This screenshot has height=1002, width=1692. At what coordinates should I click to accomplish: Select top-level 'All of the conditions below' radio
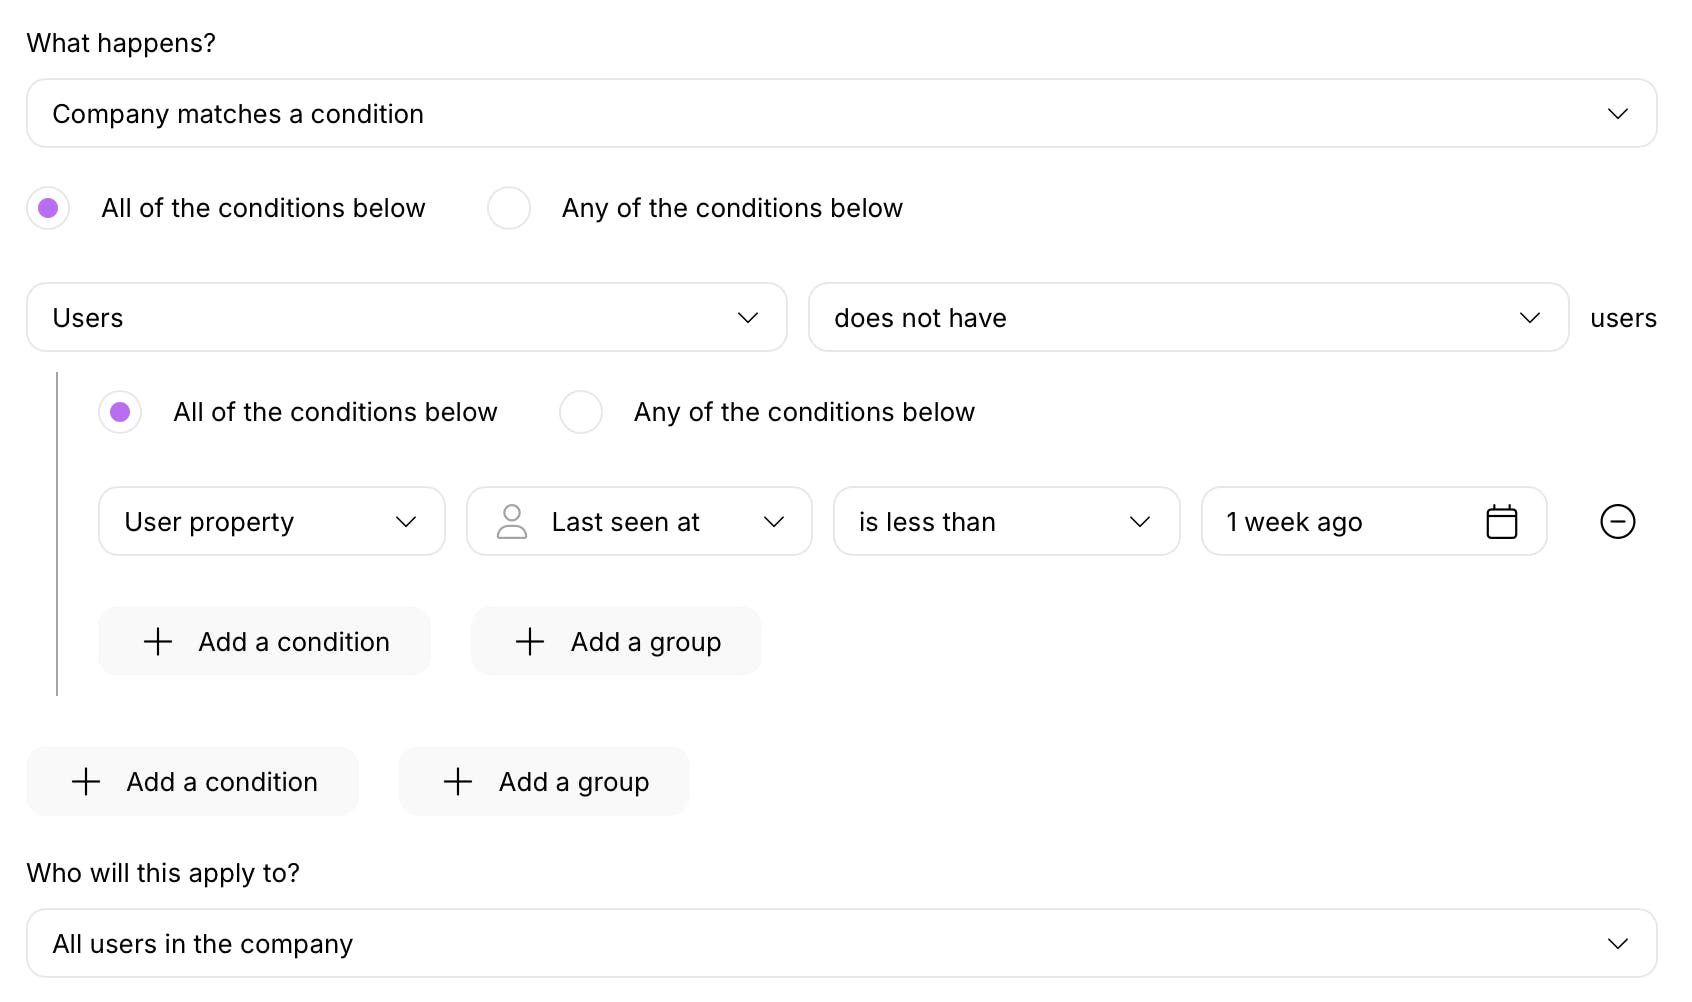48,208
